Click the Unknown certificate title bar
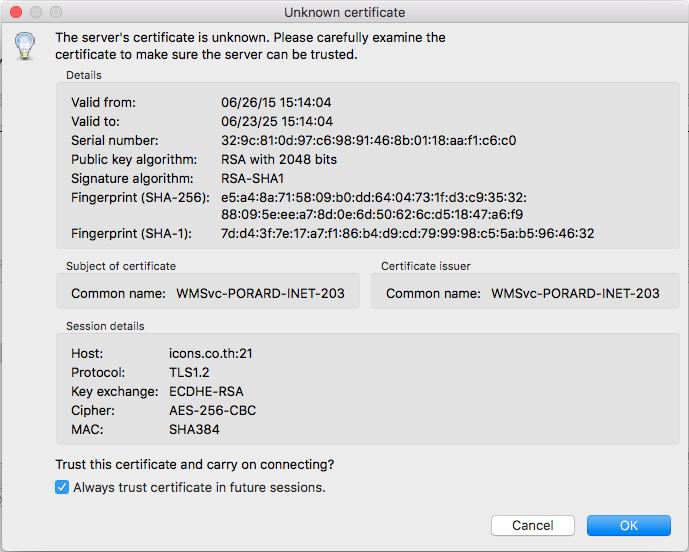Image resolution: width=689 pixels, height=552 pixels. coord(344,12)
